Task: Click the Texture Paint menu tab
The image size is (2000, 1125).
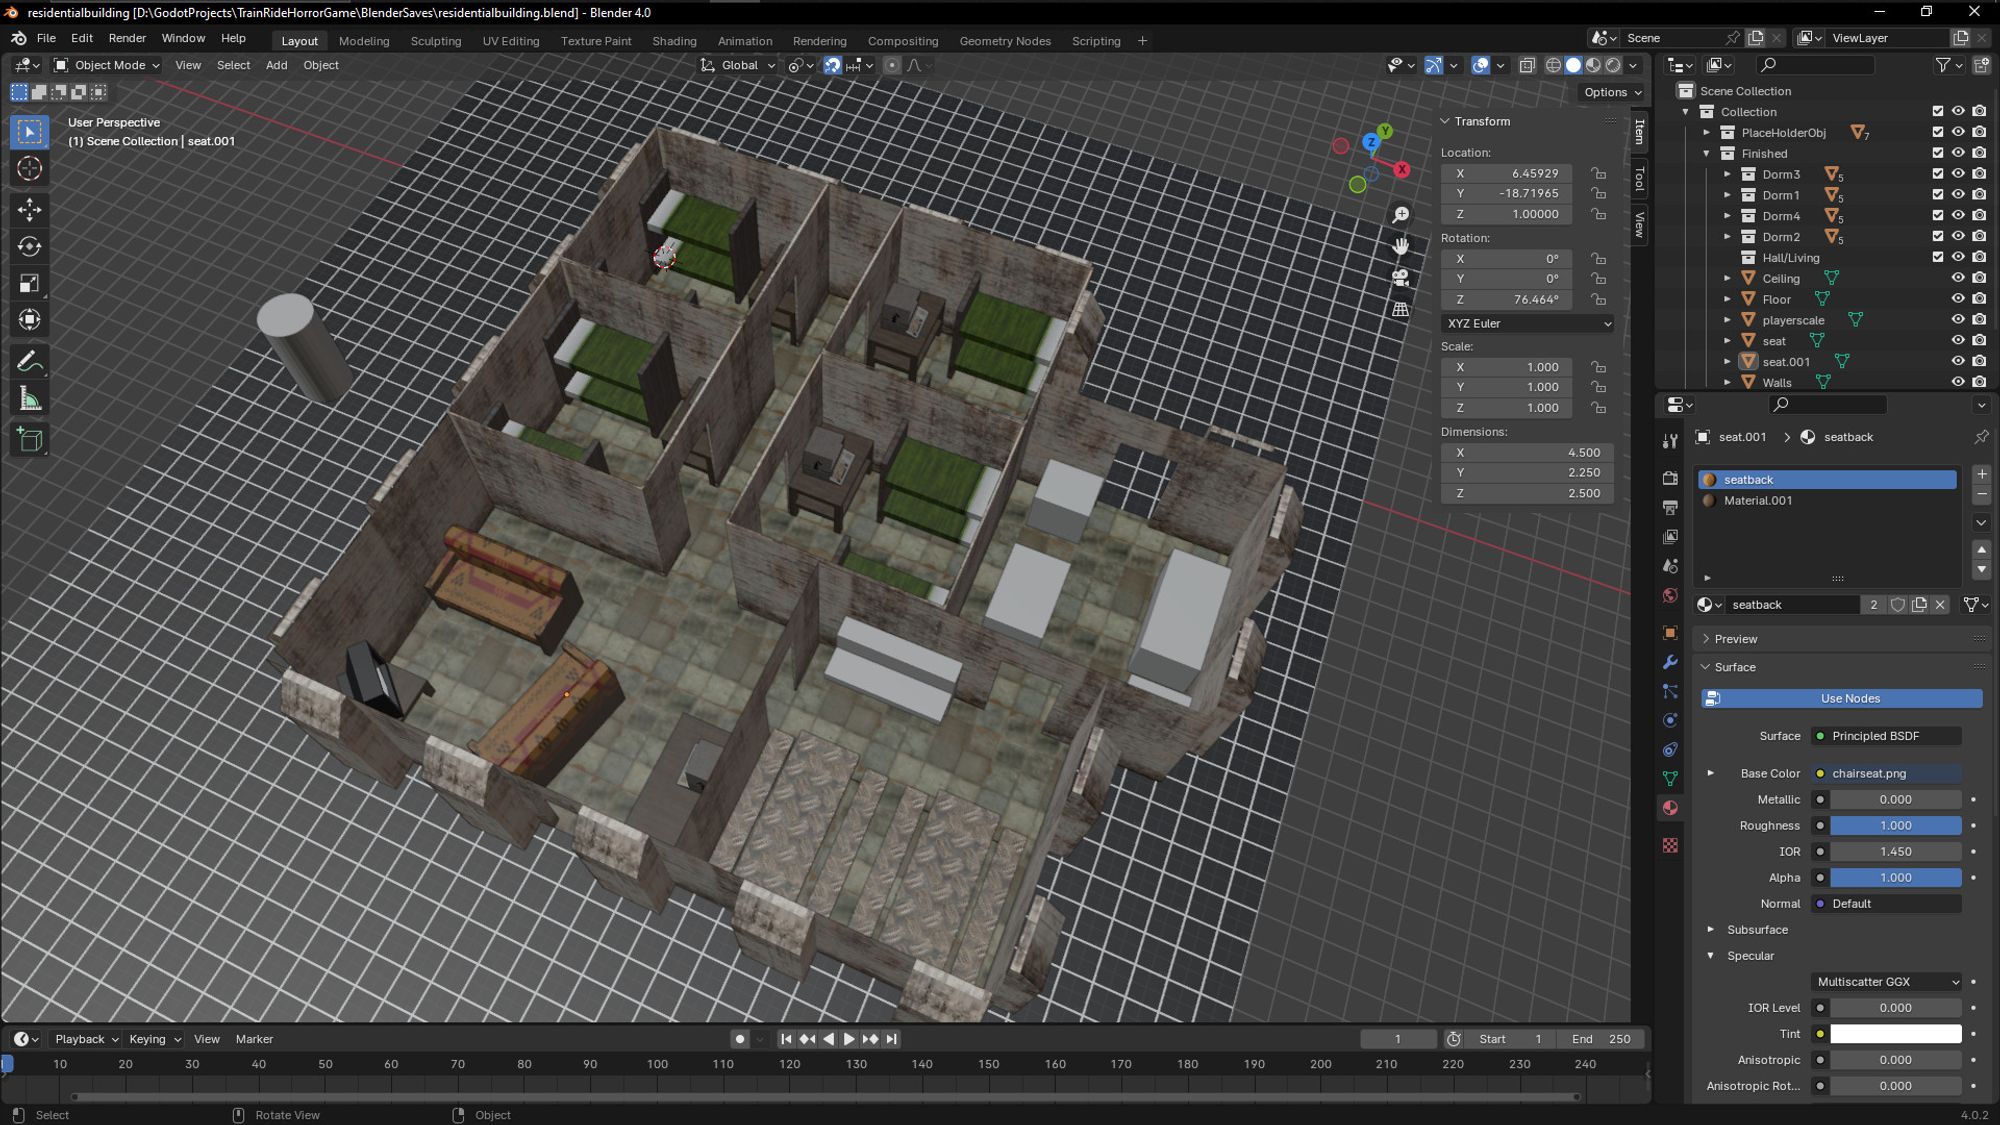Action: coord(596,40)
